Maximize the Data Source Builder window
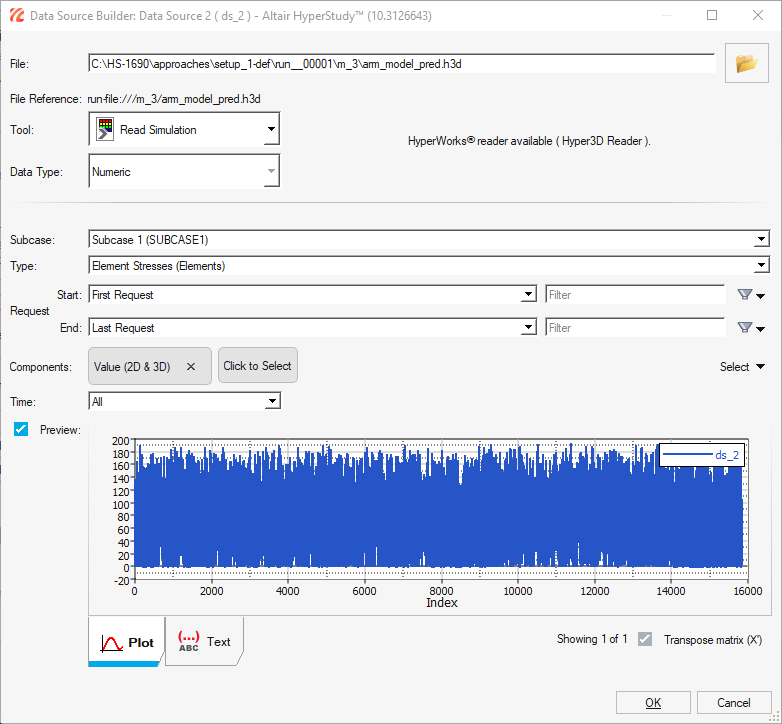This screenshot has height=724, width=782. click(x=712, y=16)
